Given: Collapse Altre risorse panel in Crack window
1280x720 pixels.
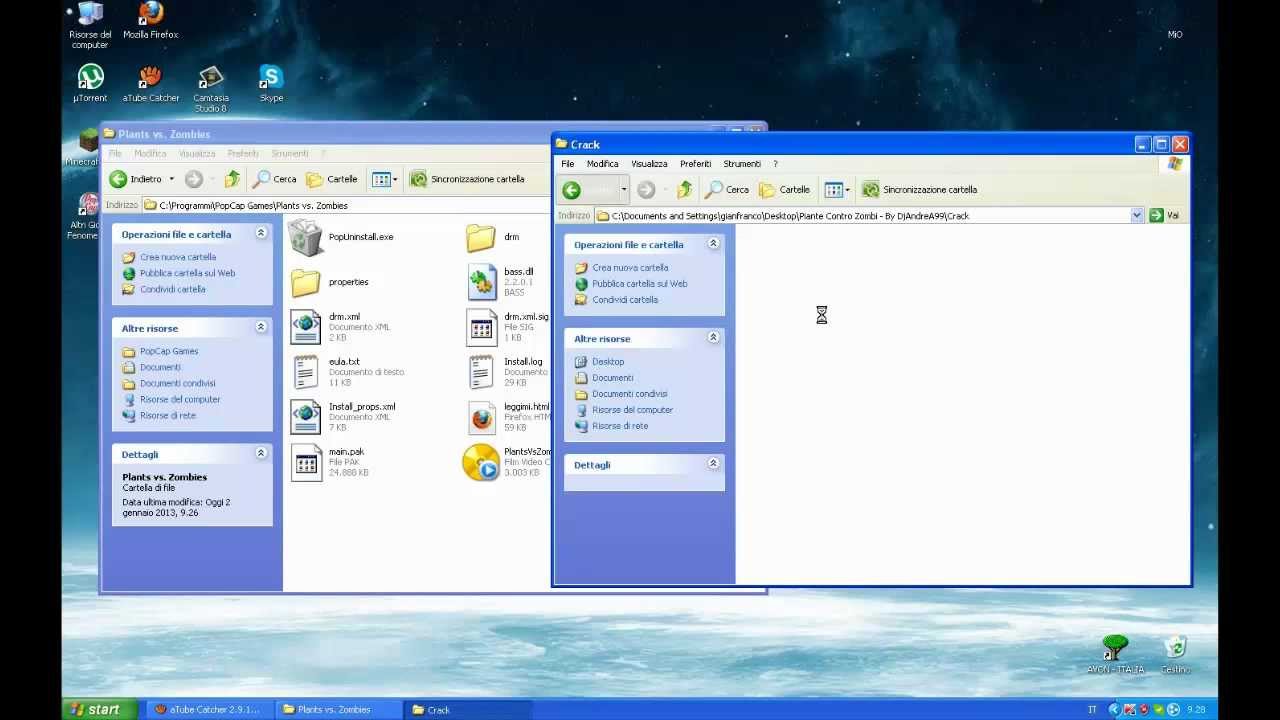Looking at the screenshot, I should click(713, 338).
